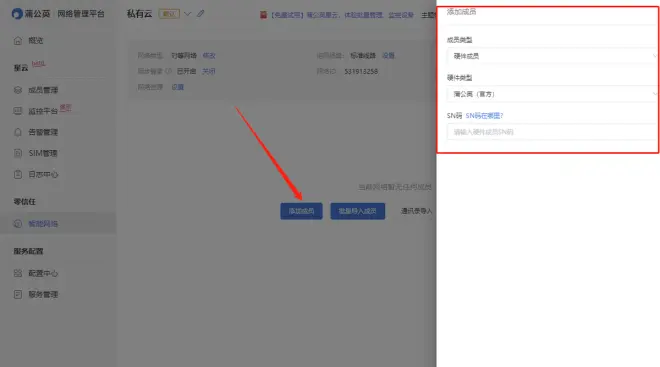This screenshot has height=367, width=660.
Task: Click the 通讯录导入 button
Action: click(x=416, y=211)
